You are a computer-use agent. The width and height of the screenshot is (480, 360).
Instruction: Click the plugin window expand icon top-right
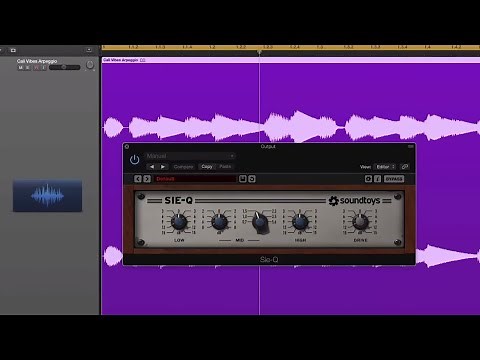coord(411,146)
